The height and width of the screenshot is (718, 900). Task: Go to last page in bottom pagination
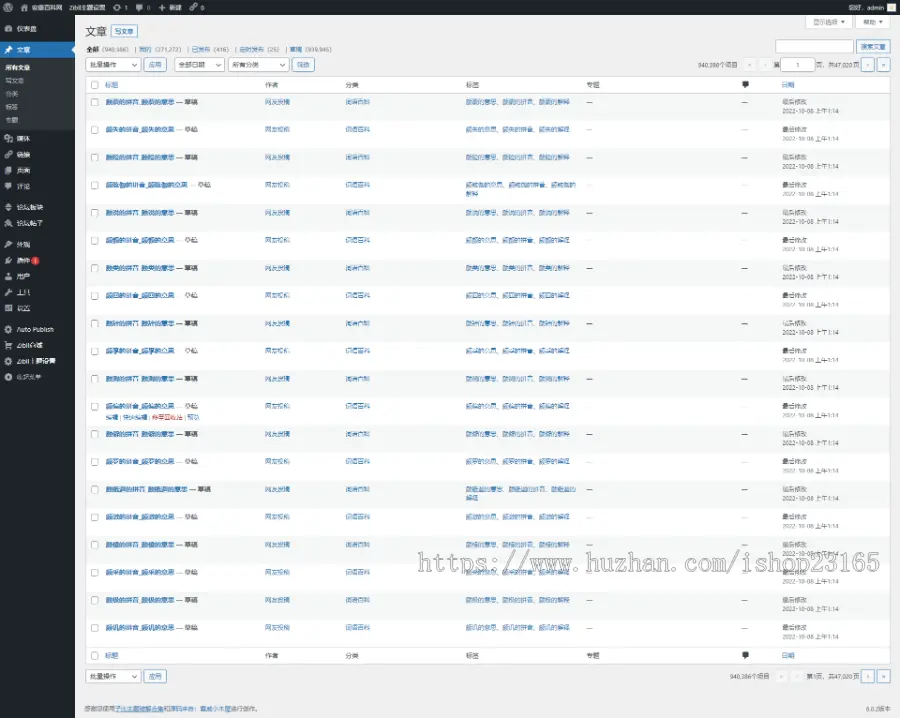pos(884,676)
